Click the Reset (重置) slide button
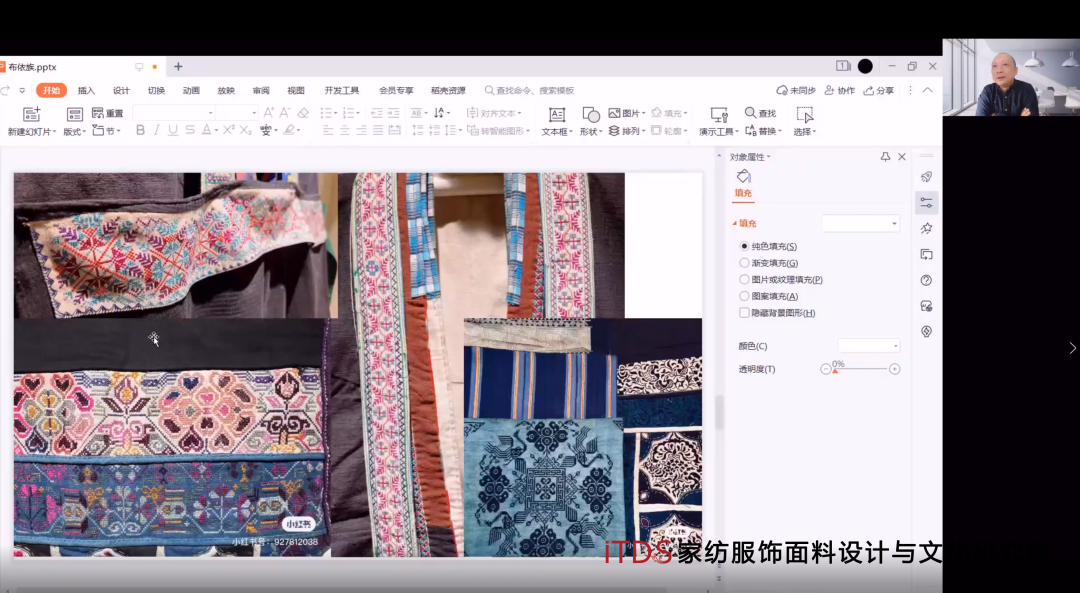Image resolution: width=1080 pixels, height=593 pixels. pos(107,113)
